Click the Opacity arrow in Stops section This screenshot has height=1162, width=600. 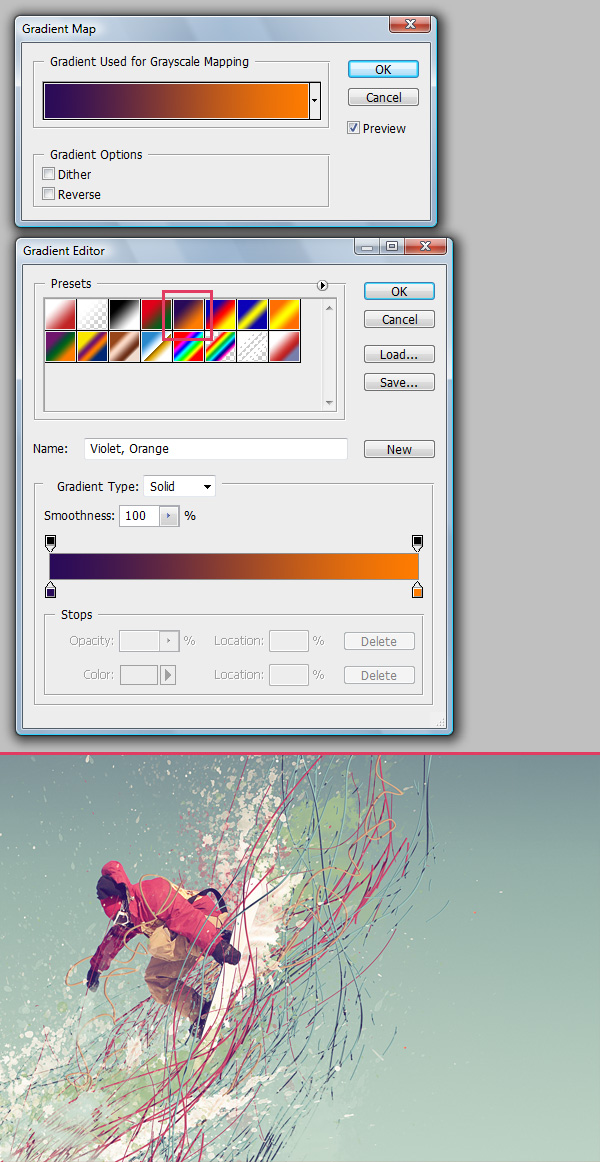[170, 640]
